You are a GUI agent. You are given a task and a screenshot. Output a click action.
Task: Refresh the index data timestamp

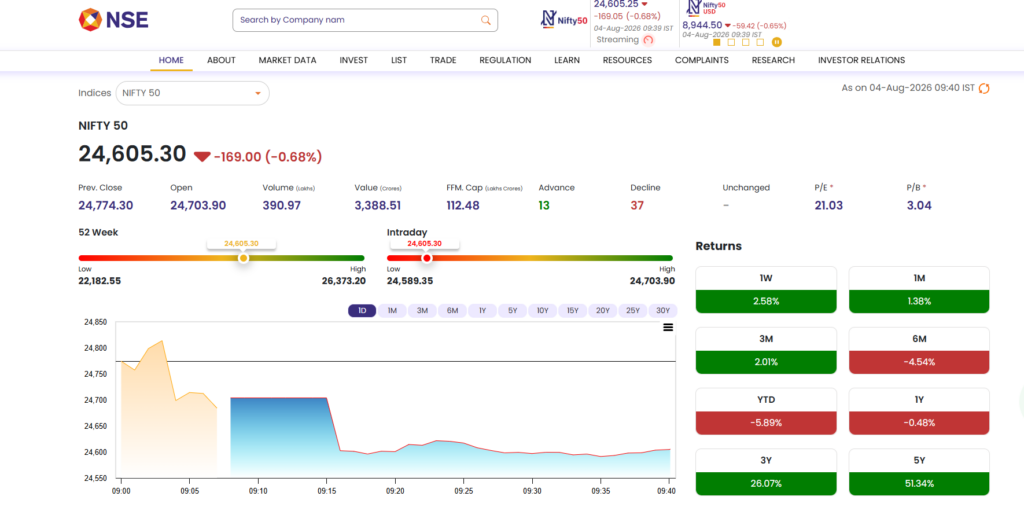point(984,88)
